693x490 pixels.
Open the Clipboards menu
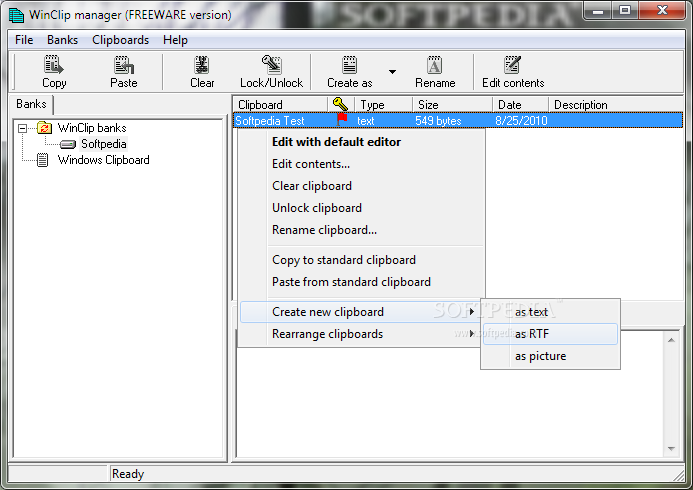coord(120,40)
